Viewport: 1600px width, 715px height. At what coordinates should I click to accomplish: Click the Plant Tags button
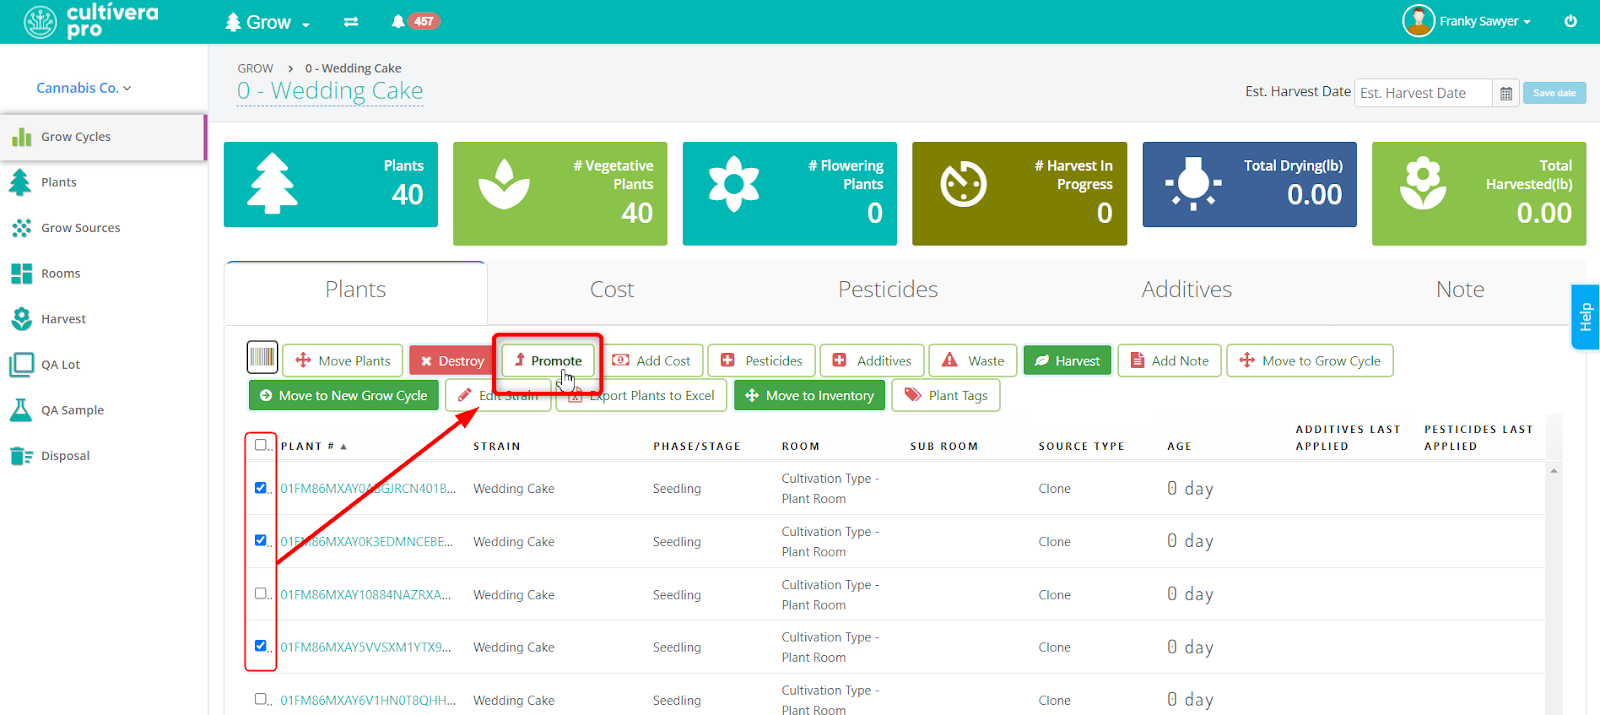tap(946, 396)
